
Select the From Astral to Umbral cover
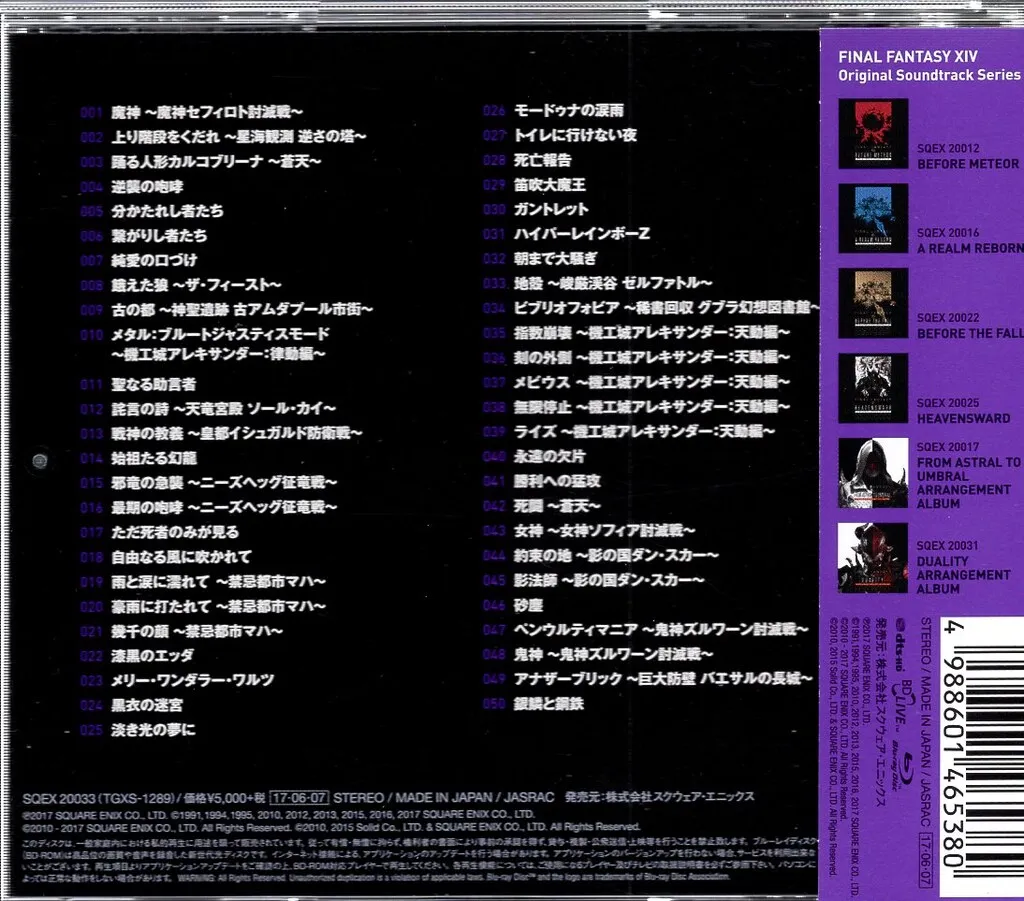click(872, 473)
